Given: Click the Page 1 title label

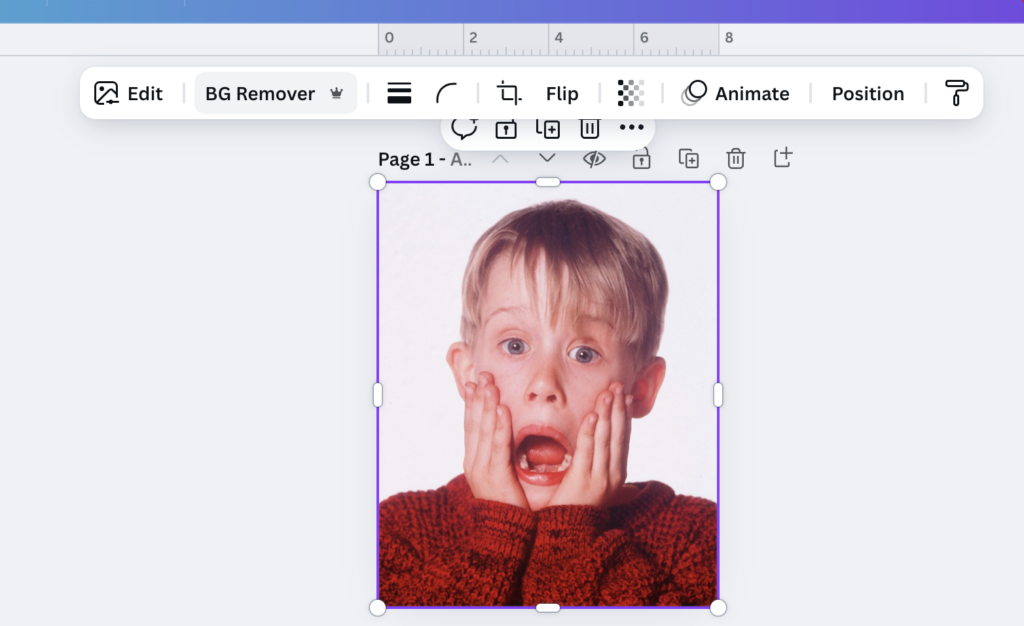Looking at the screenshot, I should [424, 159].
